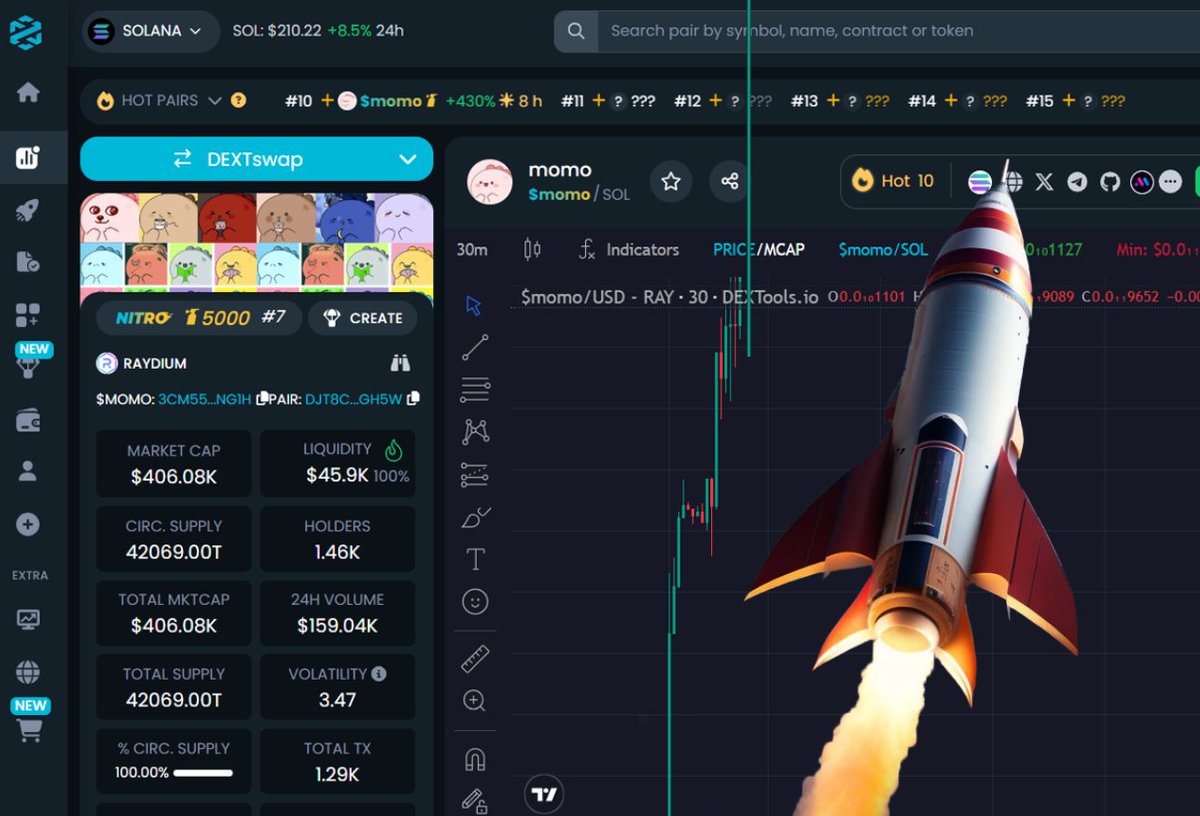Select the arrow cursor chart tool
The image size is (1200, 816).
tap(475, 306)
